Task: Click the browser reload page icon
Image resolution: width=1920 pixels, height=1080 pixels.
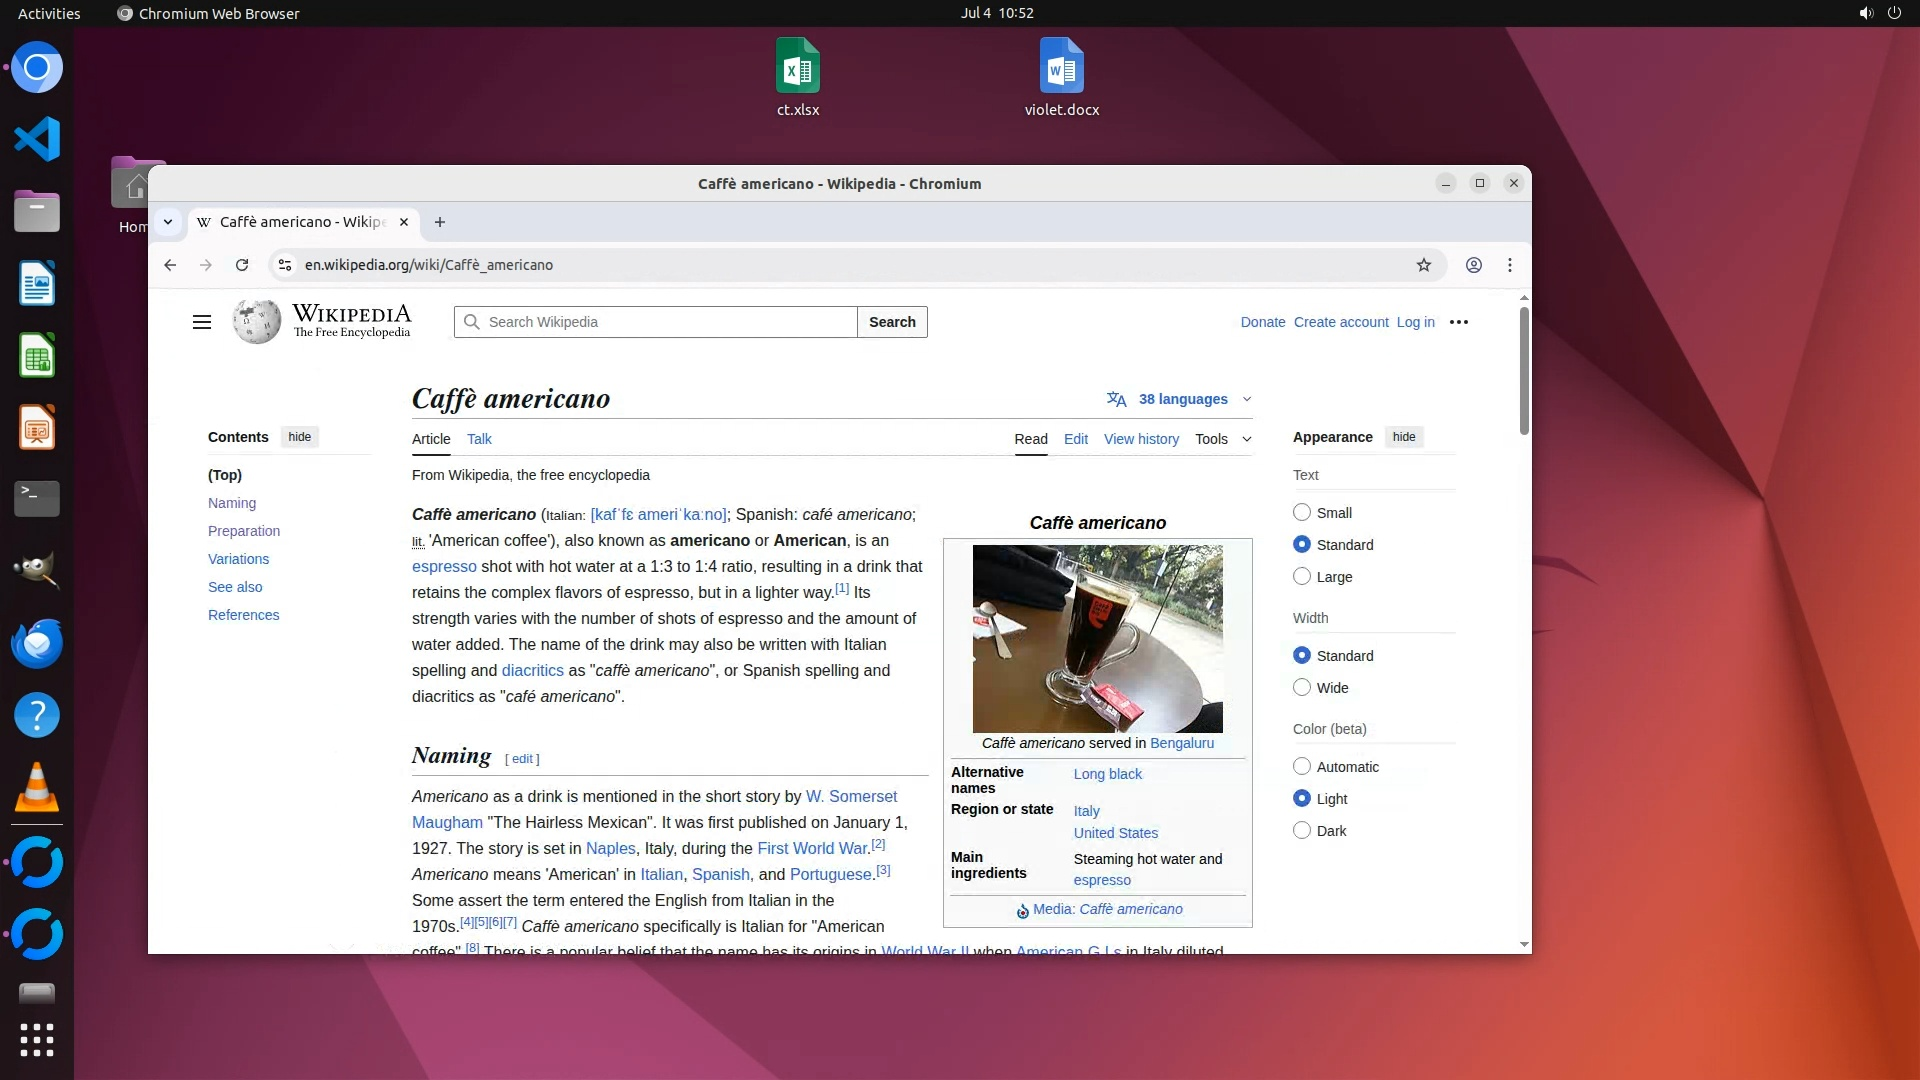Action: pos(242,265)
